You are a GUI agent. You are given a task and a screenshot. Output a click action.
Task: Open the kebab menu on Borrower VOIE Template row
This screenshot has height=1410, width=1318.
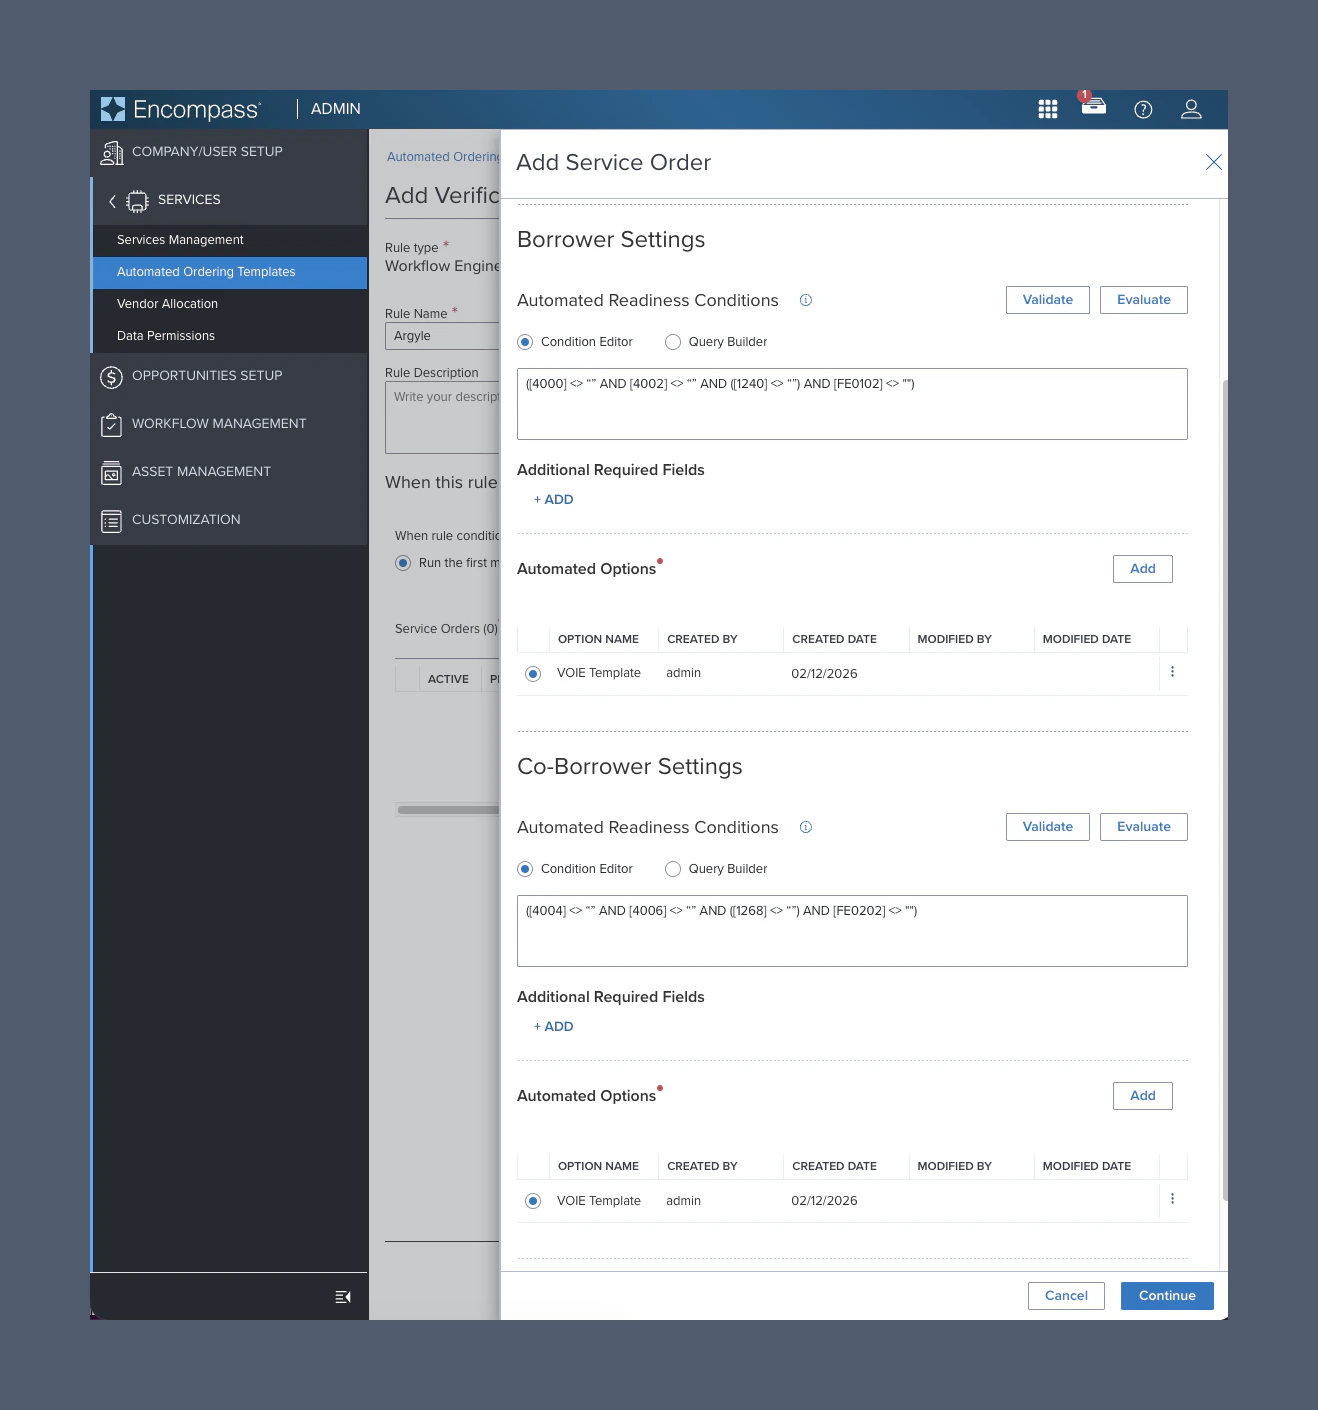[1172, 672]
